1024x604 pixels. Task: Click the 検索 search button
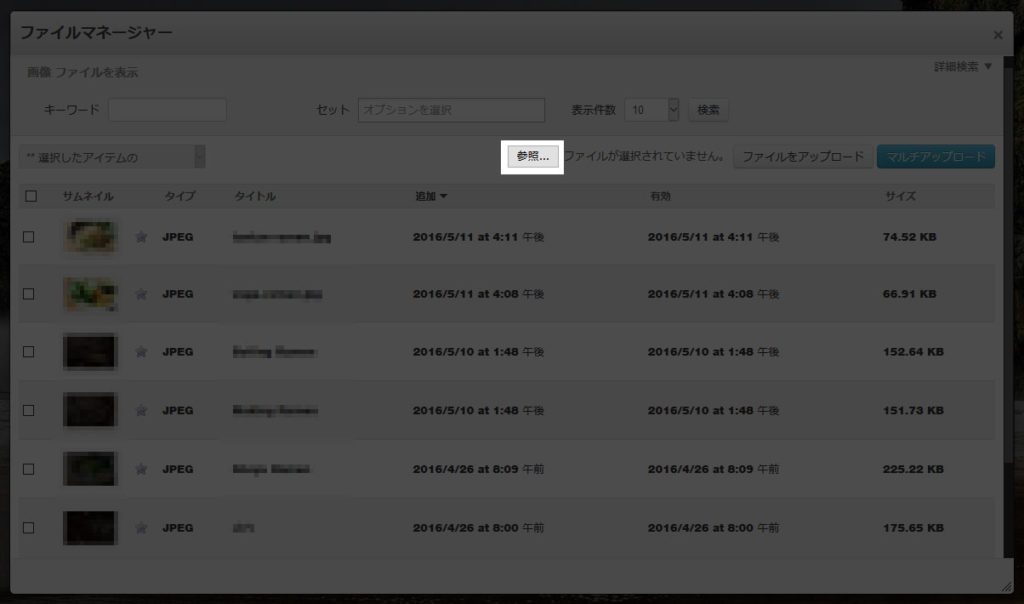pos(708,110)
